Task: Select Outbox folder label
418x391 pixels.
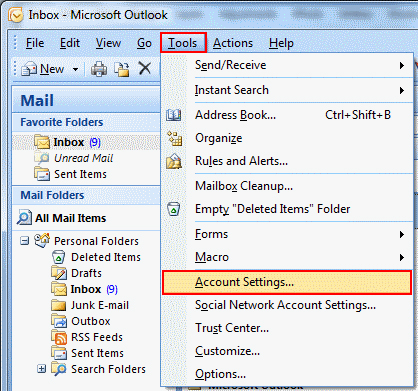Action: 91,321
